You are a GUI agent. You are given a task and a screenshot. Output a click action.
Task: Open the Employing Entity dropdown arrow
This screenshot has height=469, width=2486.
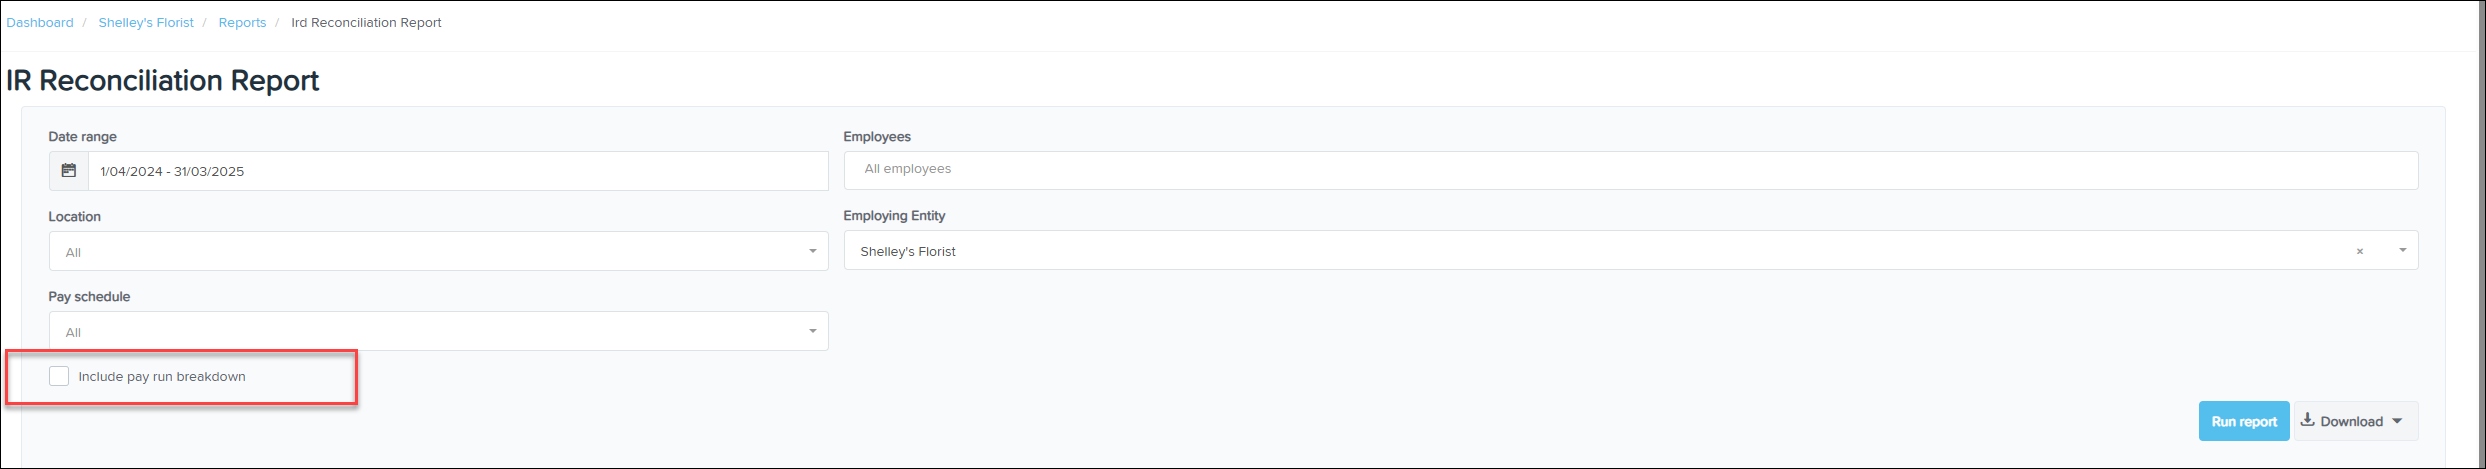pyautogui.click(x=2402, y=250)
